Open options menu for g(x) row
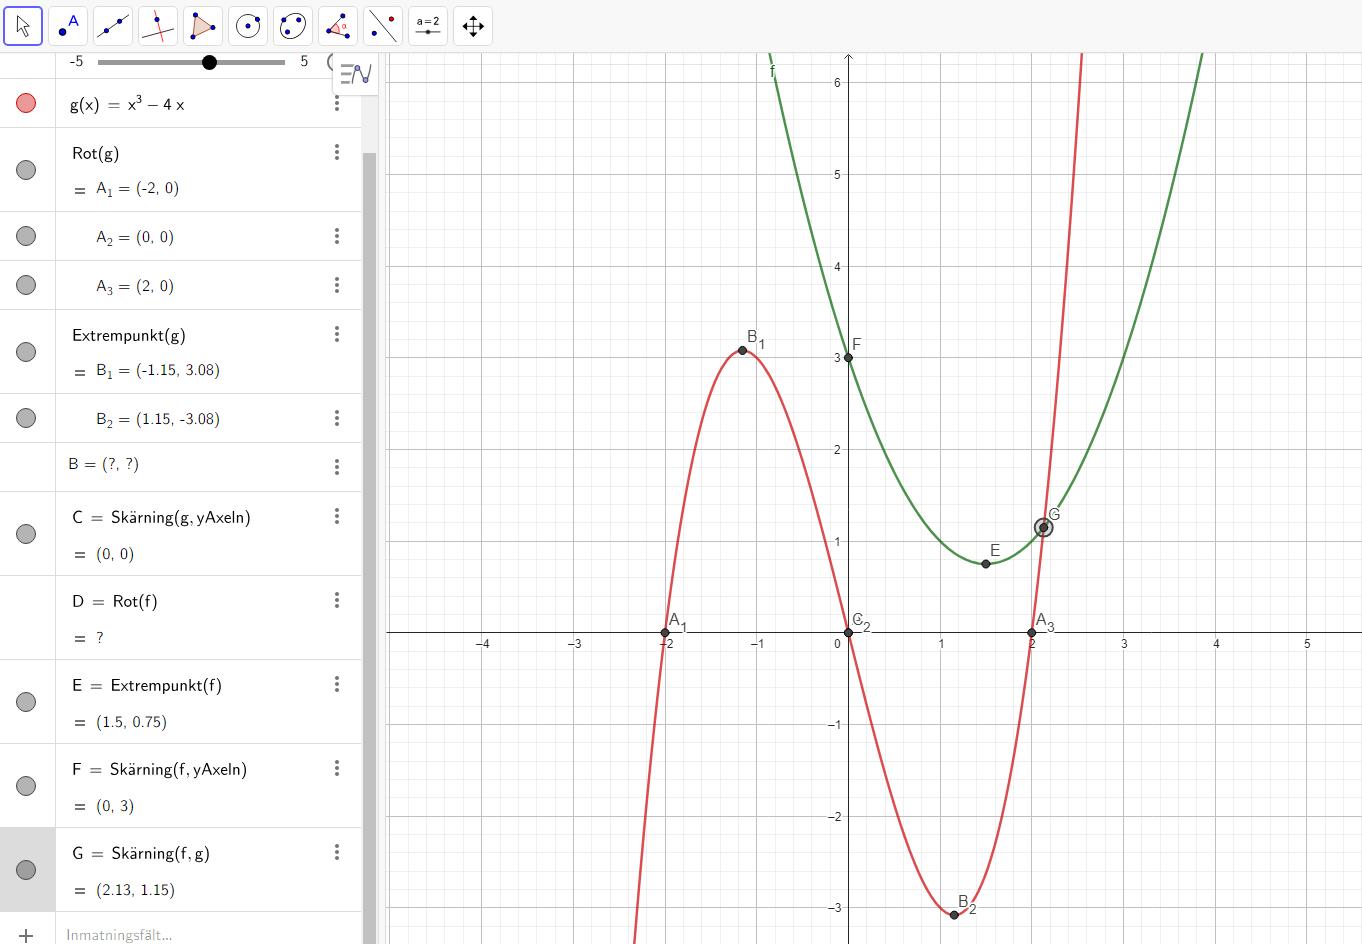The width and height of the screenshot is (1362, 944). coord(337,103)
